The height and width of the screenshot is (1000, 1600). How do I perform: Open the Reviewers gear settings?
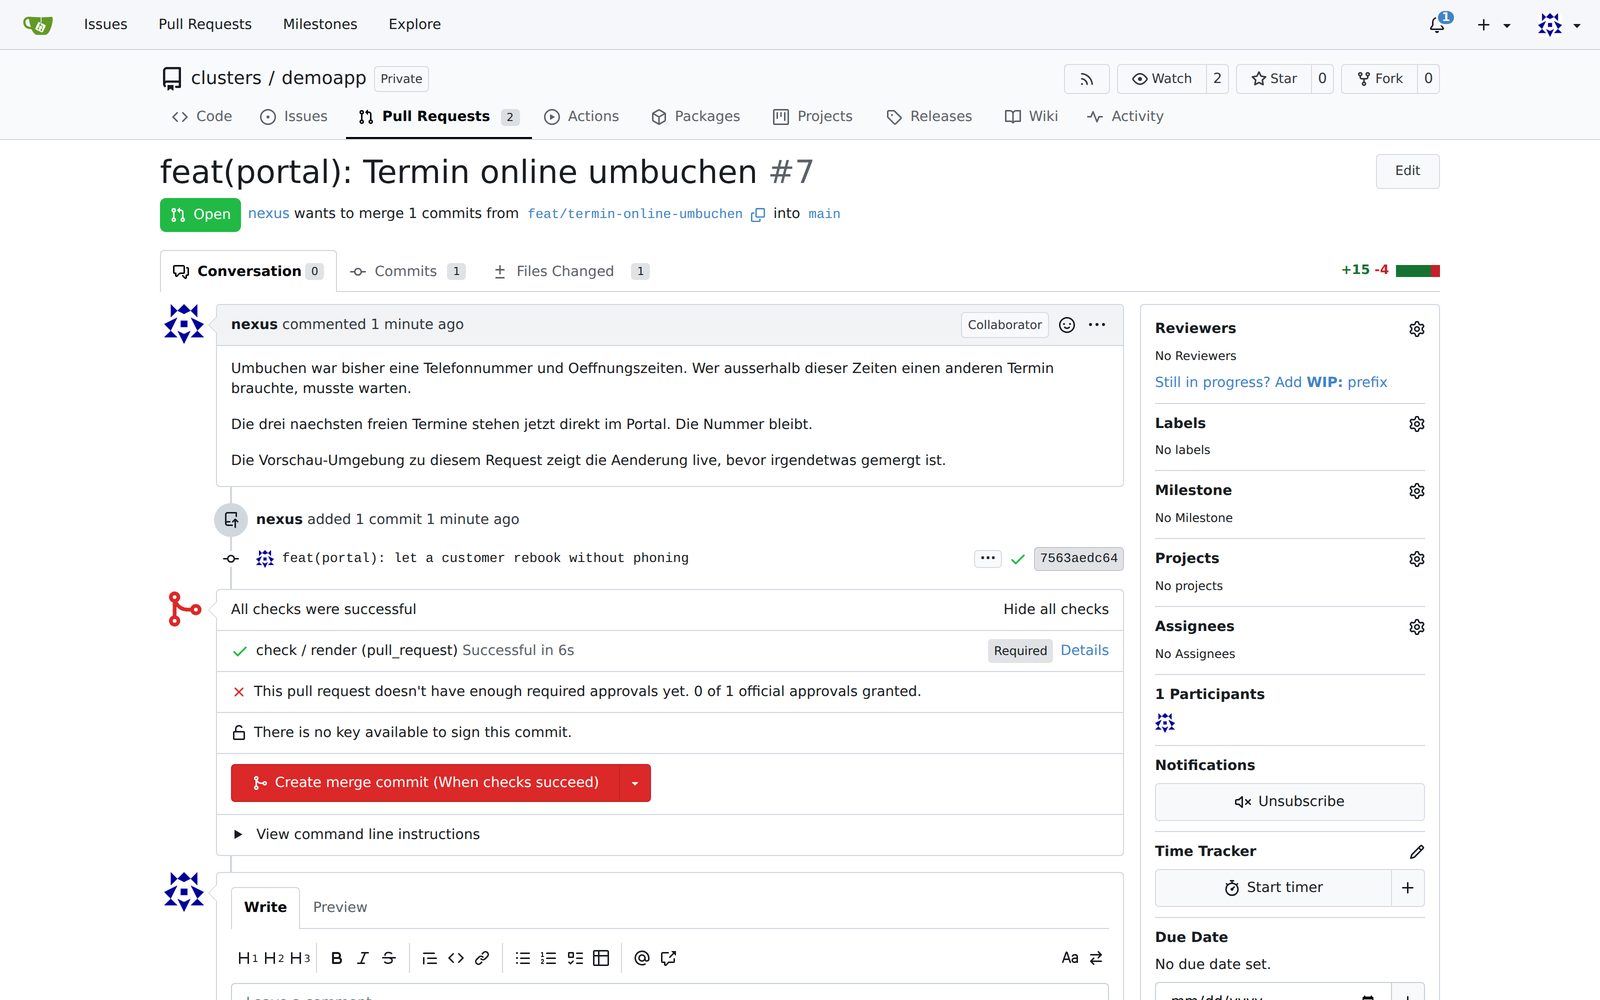[x=1416, y=329]
